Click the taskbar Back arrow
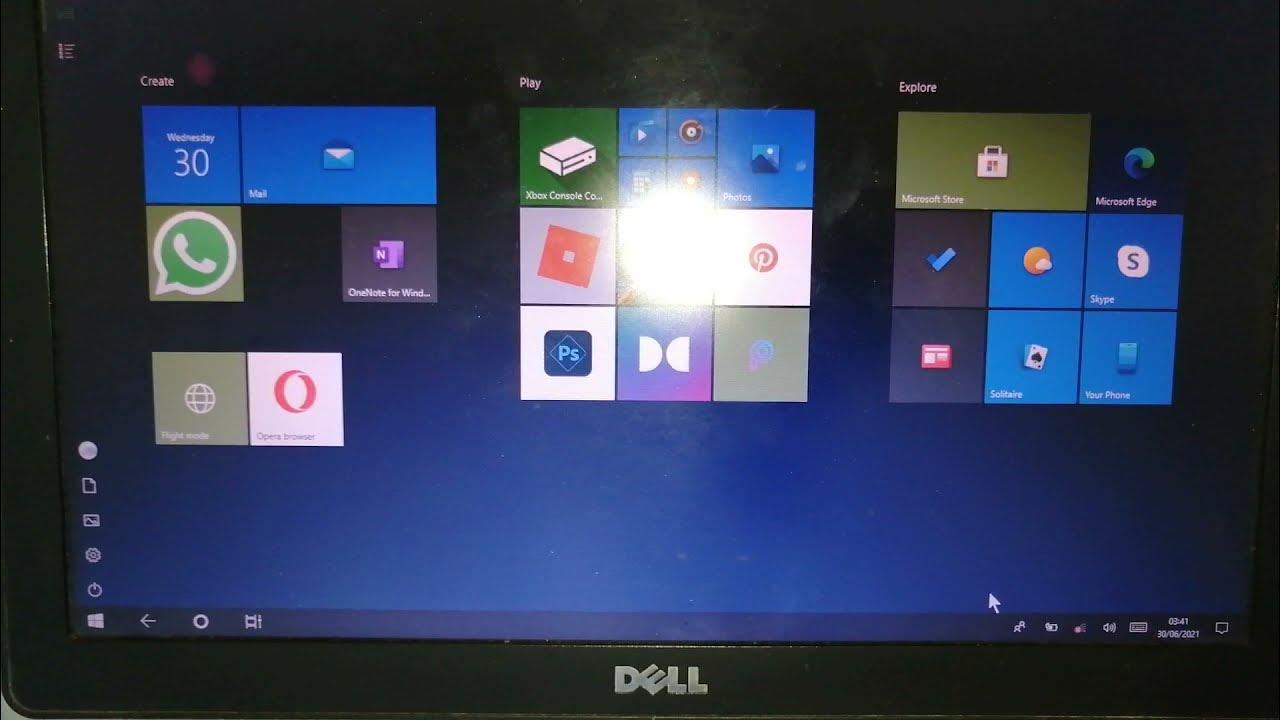 tap(148, 621)
